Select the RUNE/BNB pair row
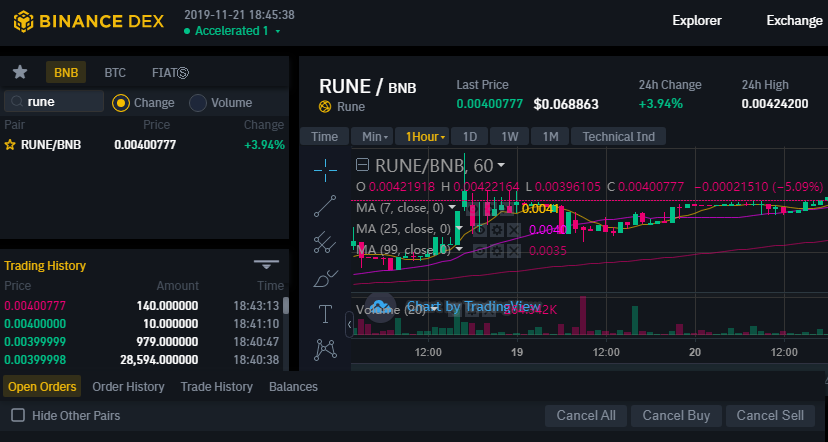 (145, 145)
